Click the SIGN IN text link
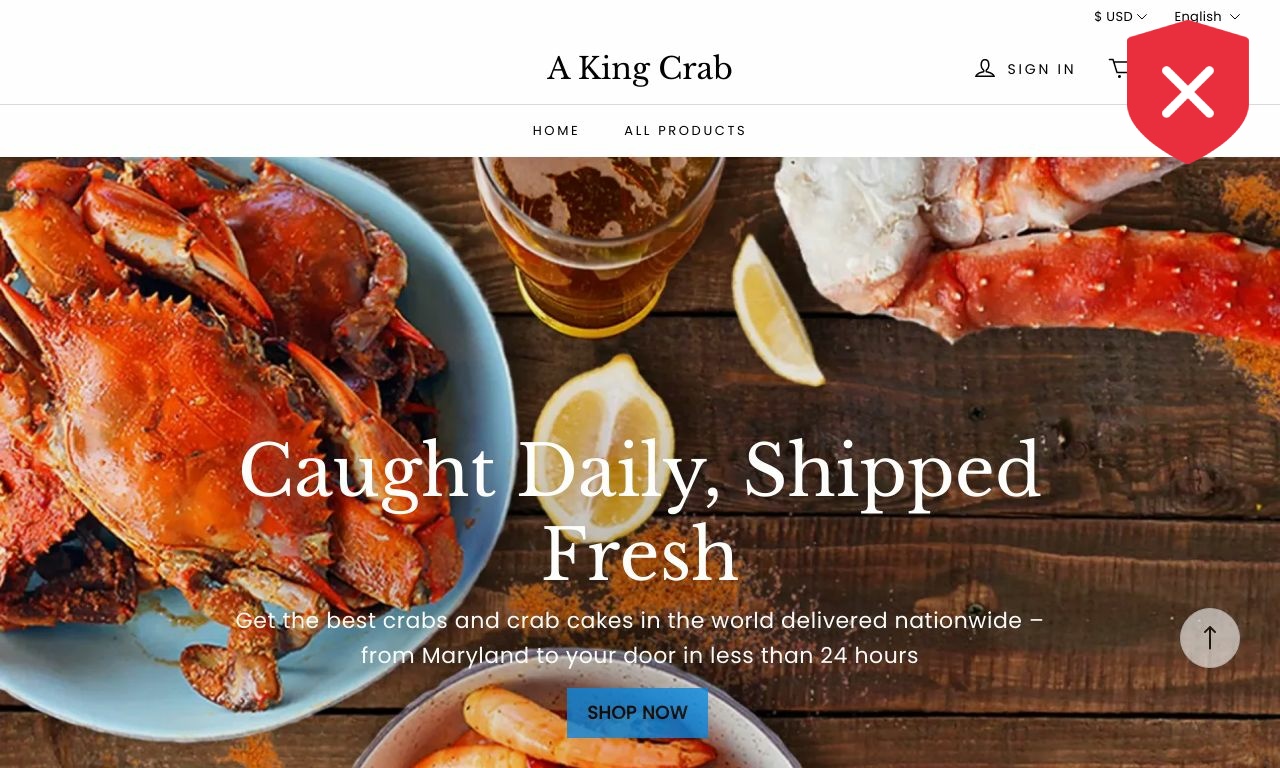 (1041, 69)
